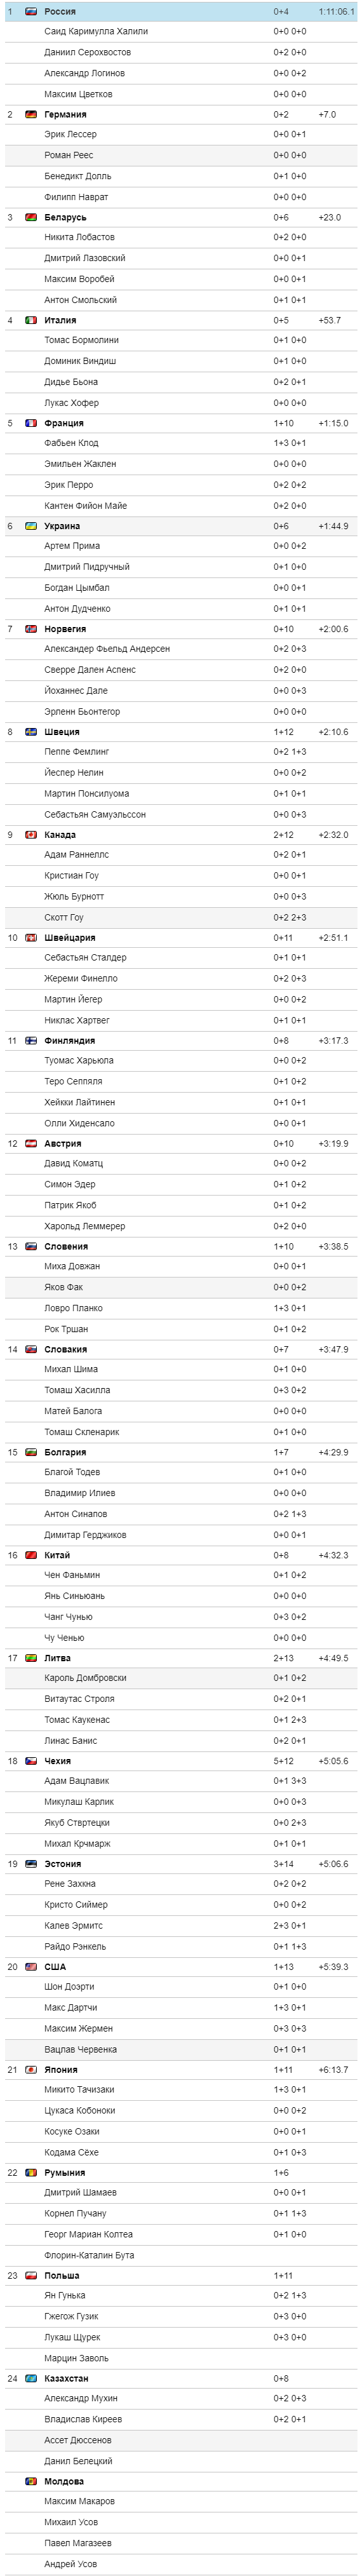Open the Норвегия team row
The width and height of the screenshot is (360, 2576).
pyautogui.click(x=181, y=629)
